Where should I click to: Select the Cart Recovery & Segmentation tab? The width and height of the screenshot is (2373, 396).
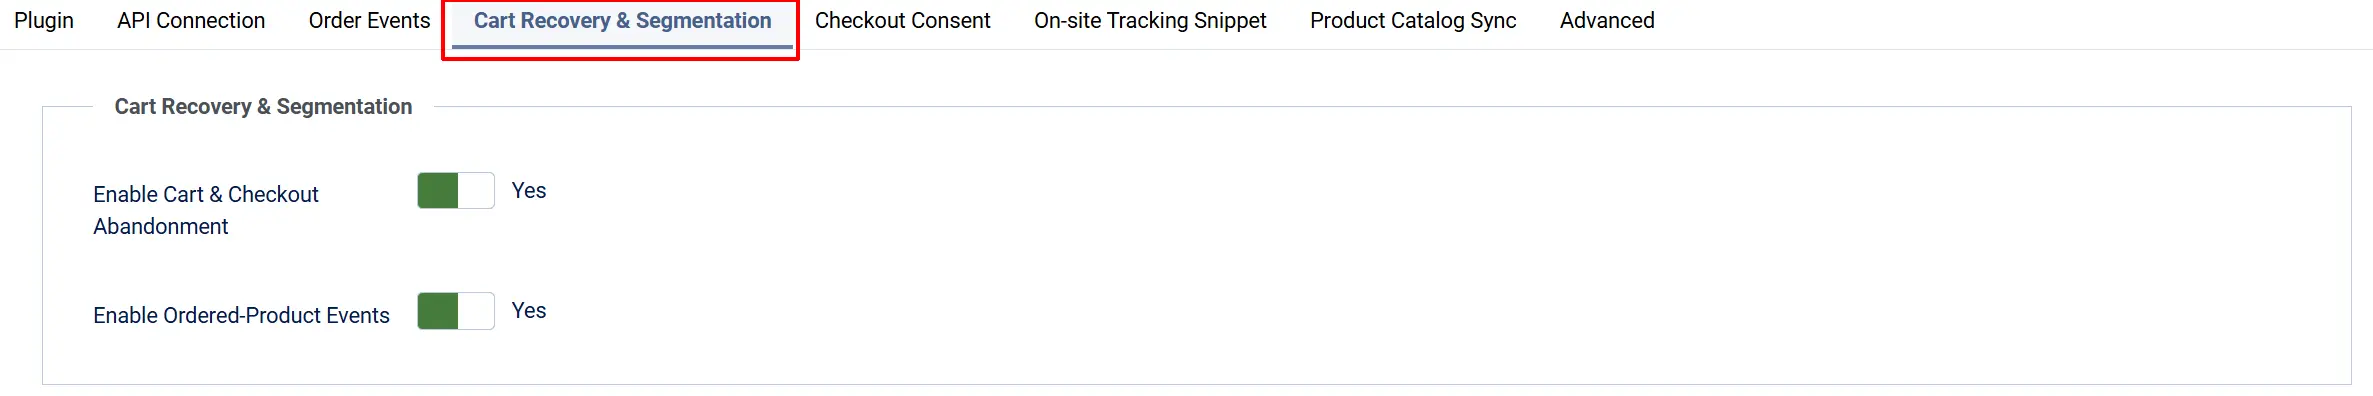click(622, 21)
